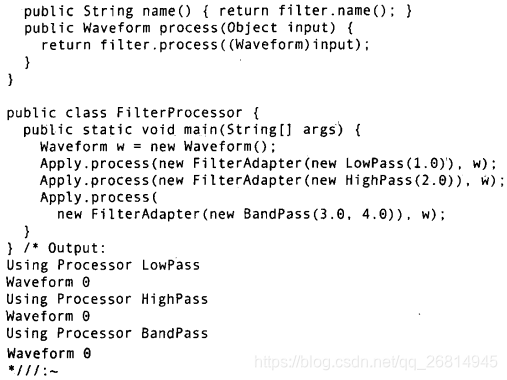Click the 'Using Processor BandPass' output line
The width and height of the screenshot is (507, 380).
click(107, 333)
